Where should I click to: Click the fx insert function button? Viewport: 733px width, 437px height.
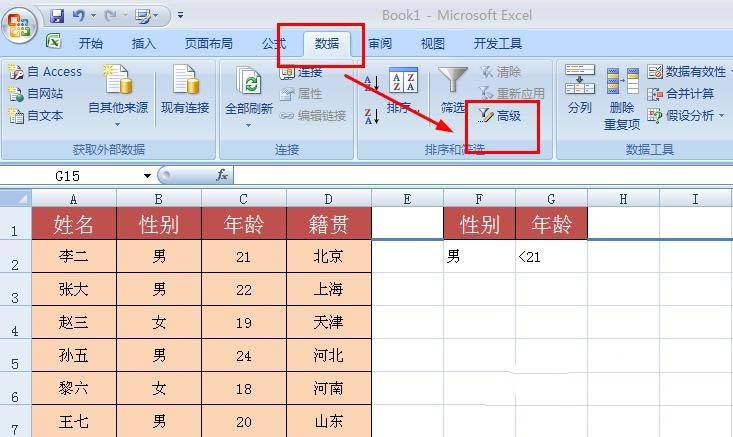[x=222, y=176]
